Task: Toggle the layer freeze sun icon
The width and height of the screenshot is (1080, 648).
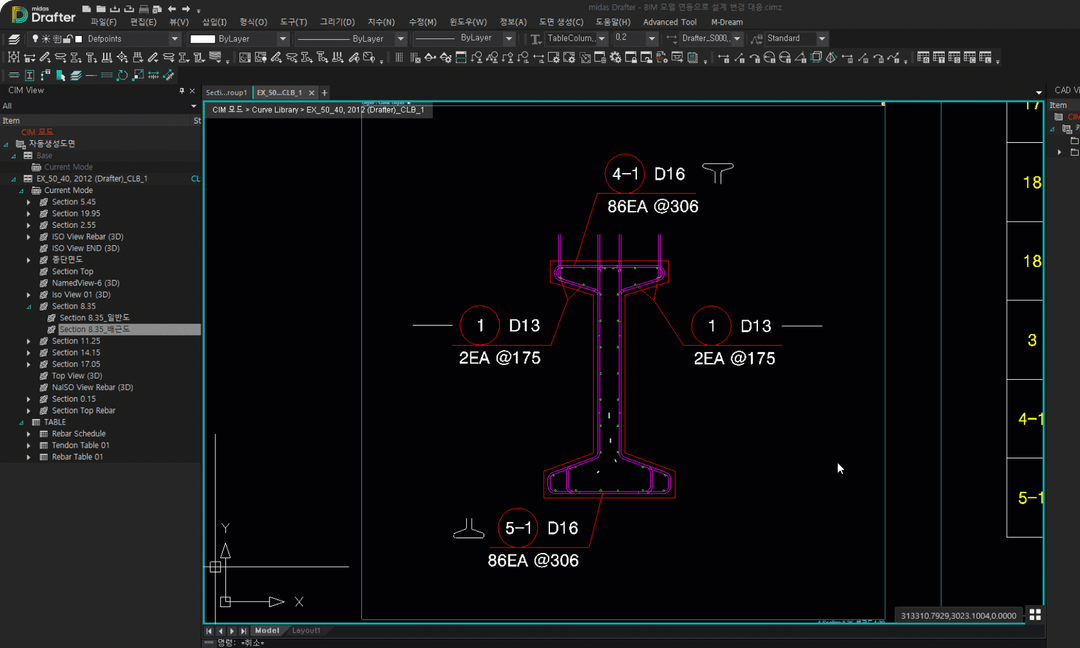Action: (45, 39)
